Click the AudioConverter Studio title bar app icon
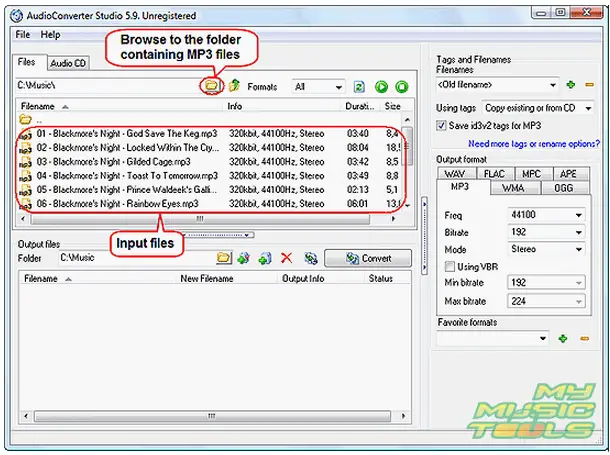610x455 pixels. [16, 16]
